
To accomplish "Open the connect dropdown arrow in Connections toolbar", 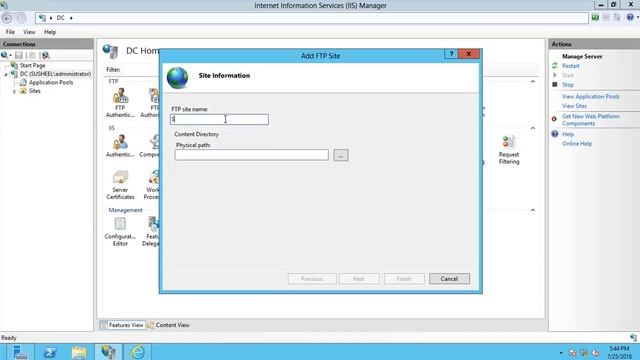I will [x=10, y=56].
